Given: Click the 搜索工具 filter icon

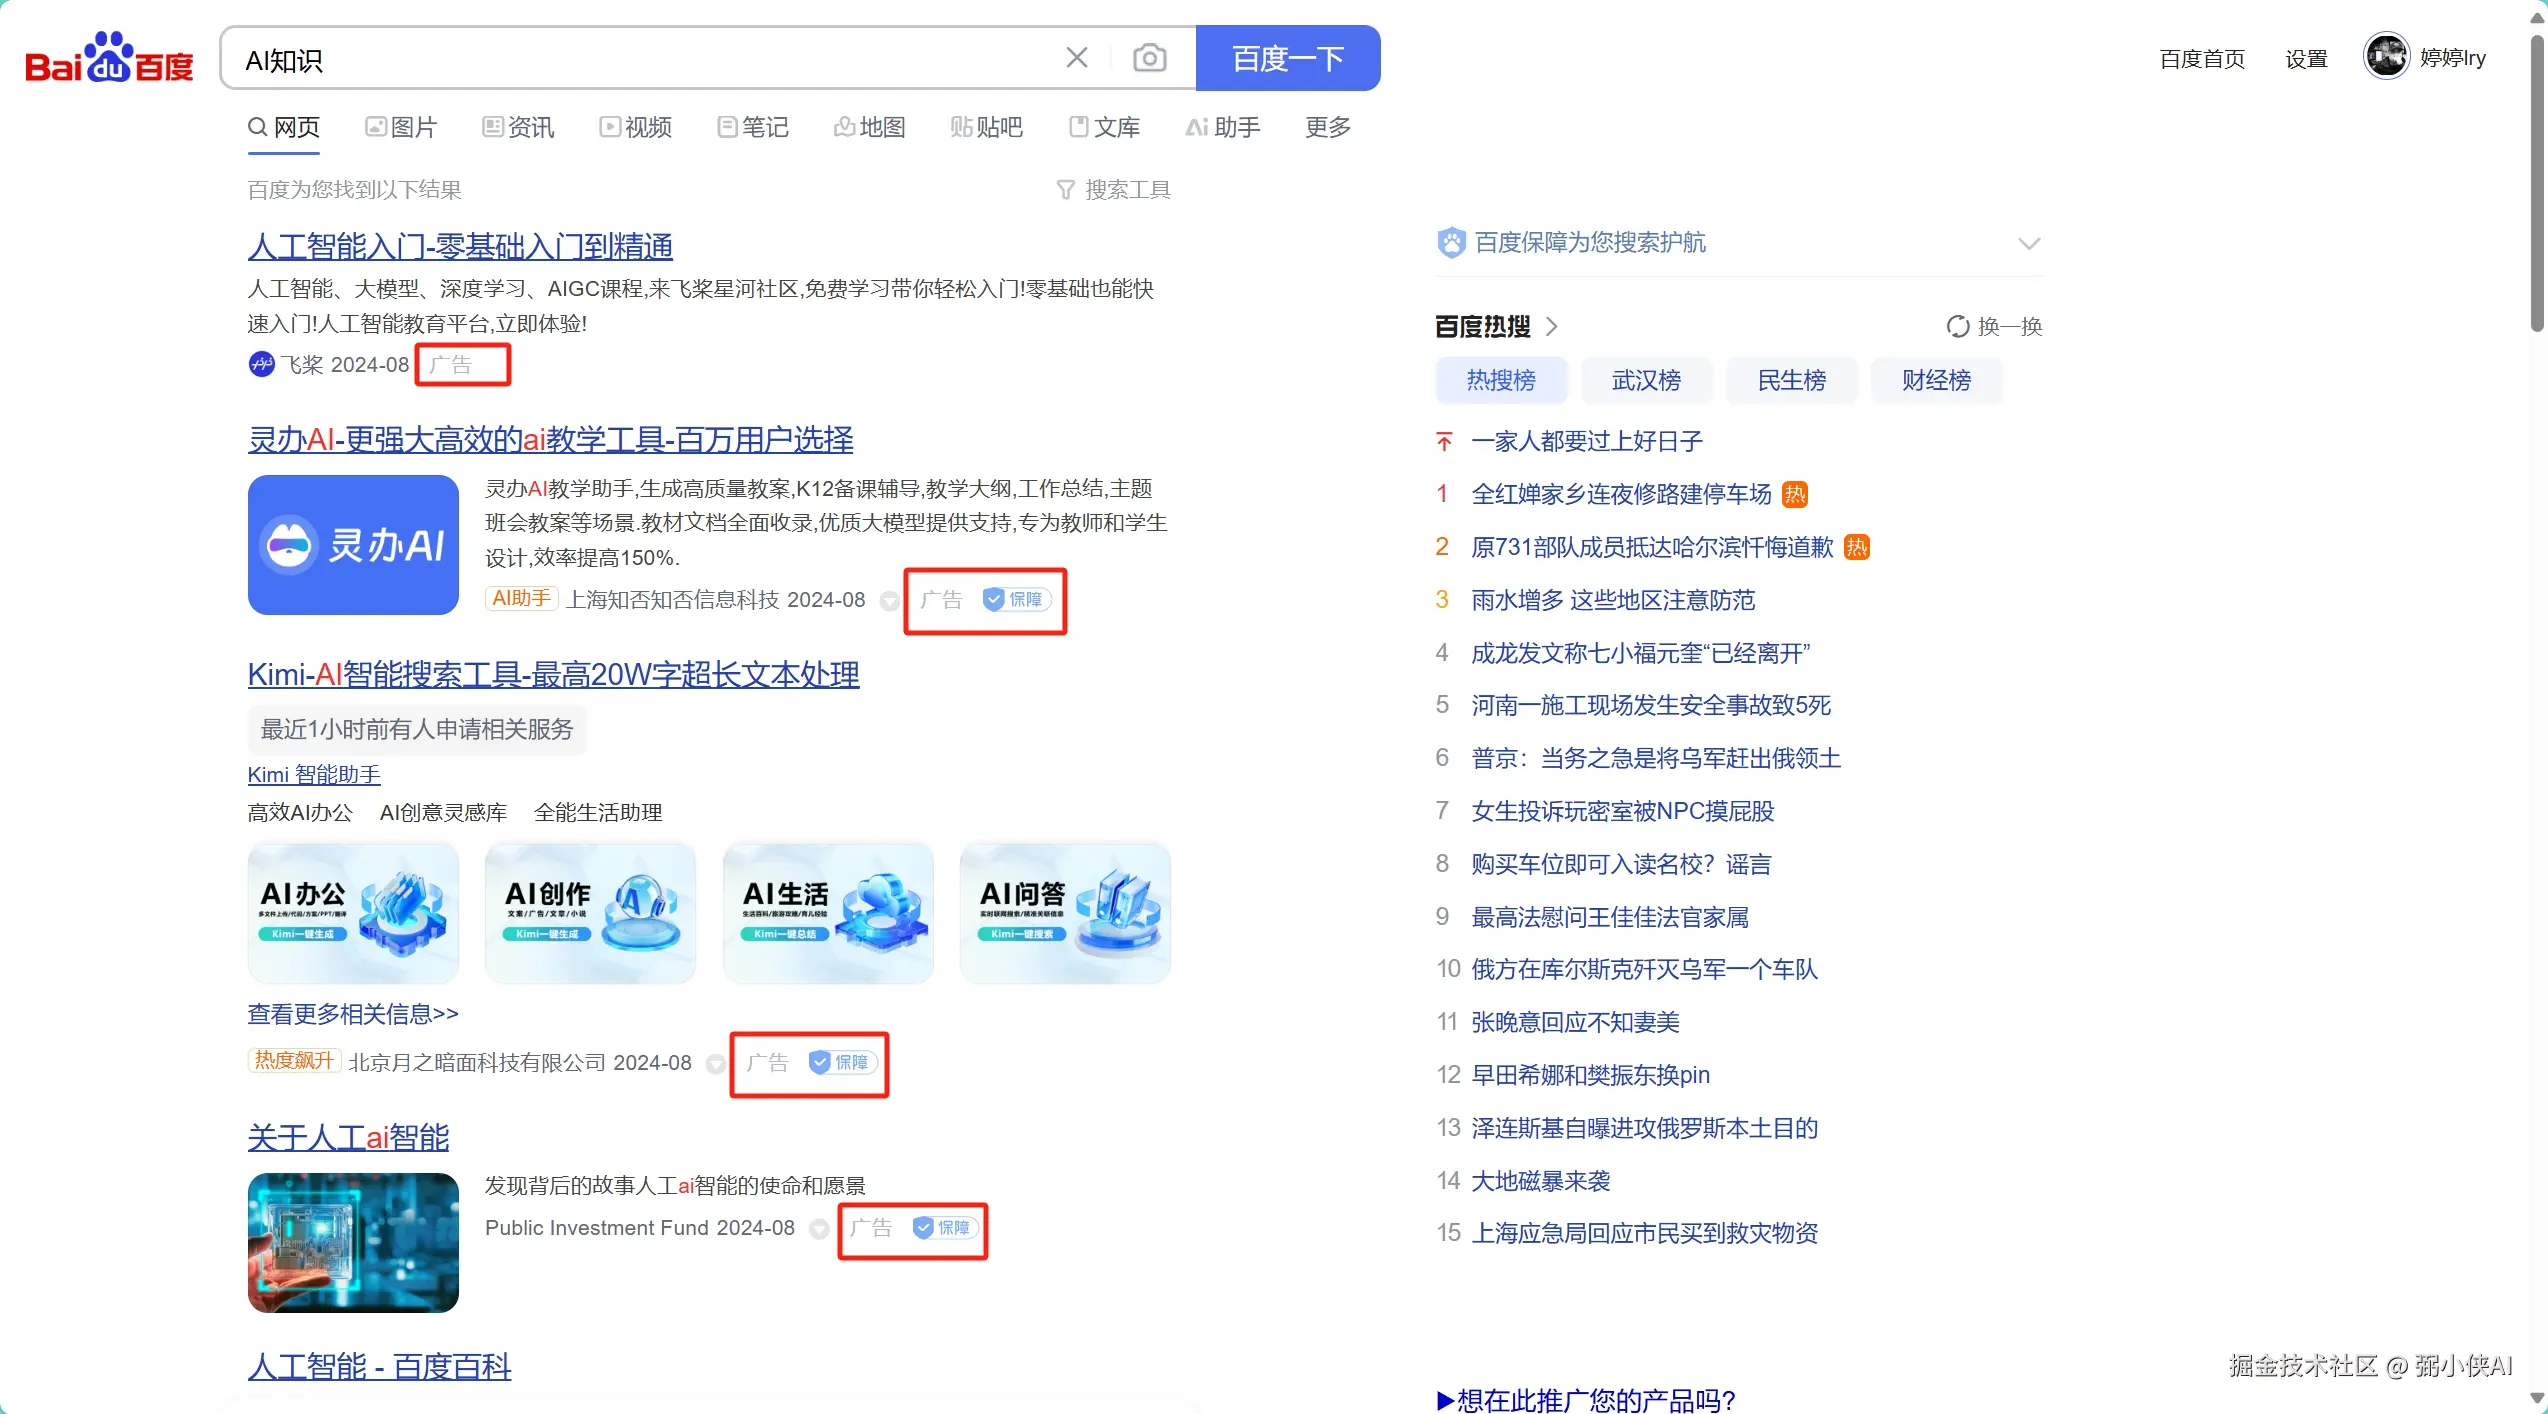Looking at the screenshot, I should point(1065,190).
